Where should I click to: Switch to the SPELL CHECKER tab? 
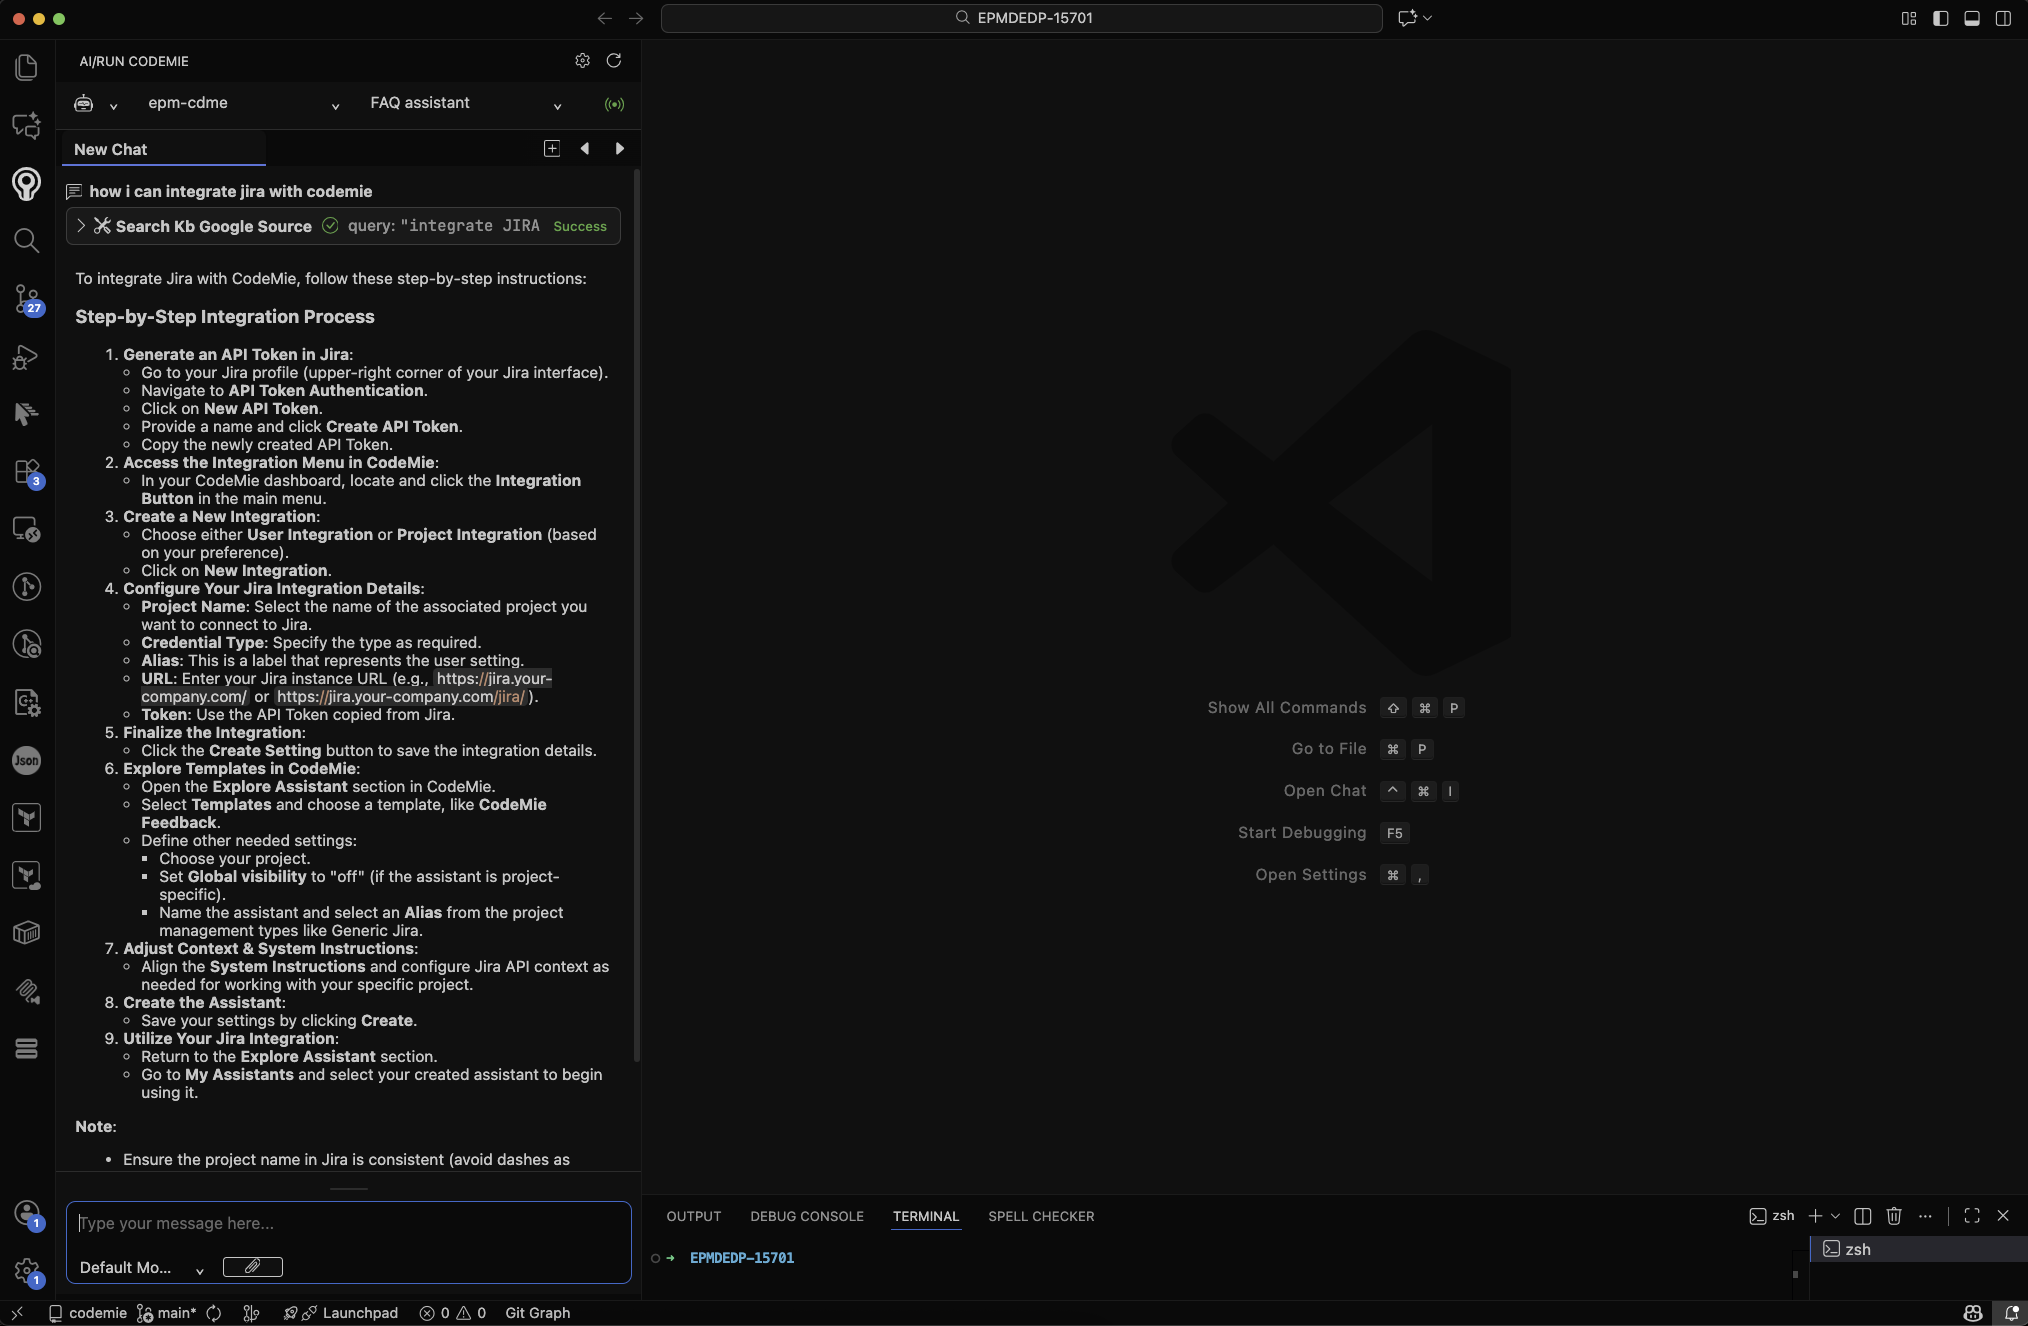(x=1040, y=1216)
